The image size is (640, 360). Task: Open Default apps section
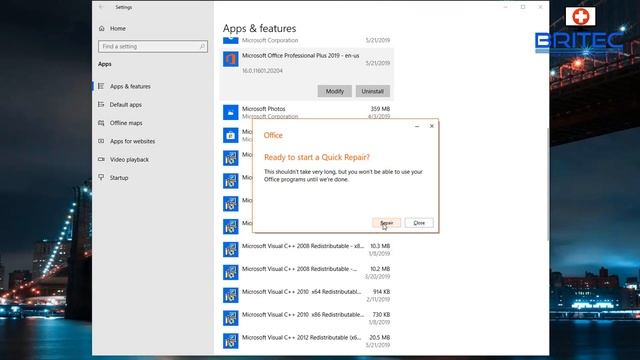point(125,104)
